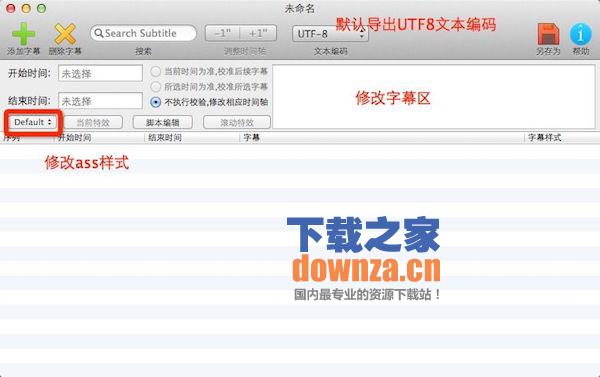Click the green plus Add Subtitle icon
This screenshot has width=600, height=377.
click(x=23, y=34)
